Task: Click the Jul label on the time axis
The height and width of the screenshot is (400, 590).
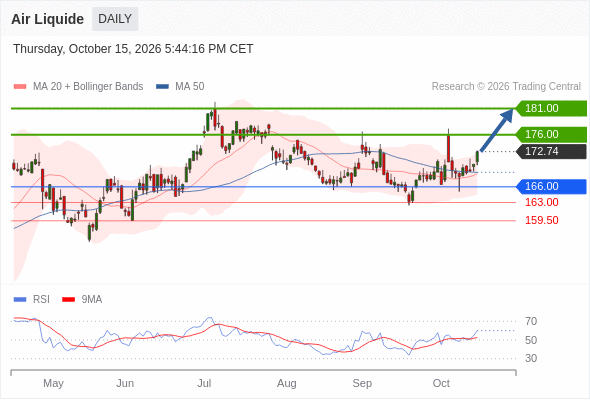Action: 204,383
